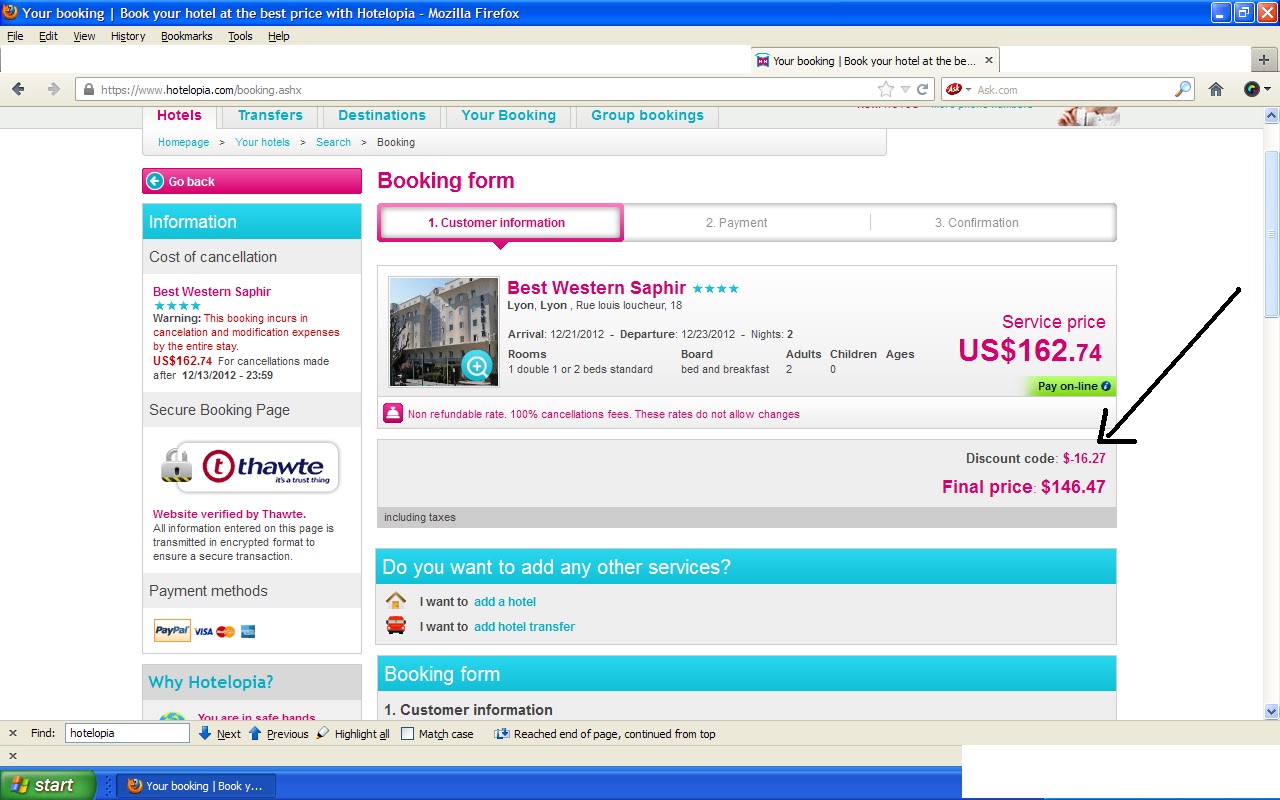The image size is (1280, 800).
Task: Click the American Express logo
Action: click(248, 632)
